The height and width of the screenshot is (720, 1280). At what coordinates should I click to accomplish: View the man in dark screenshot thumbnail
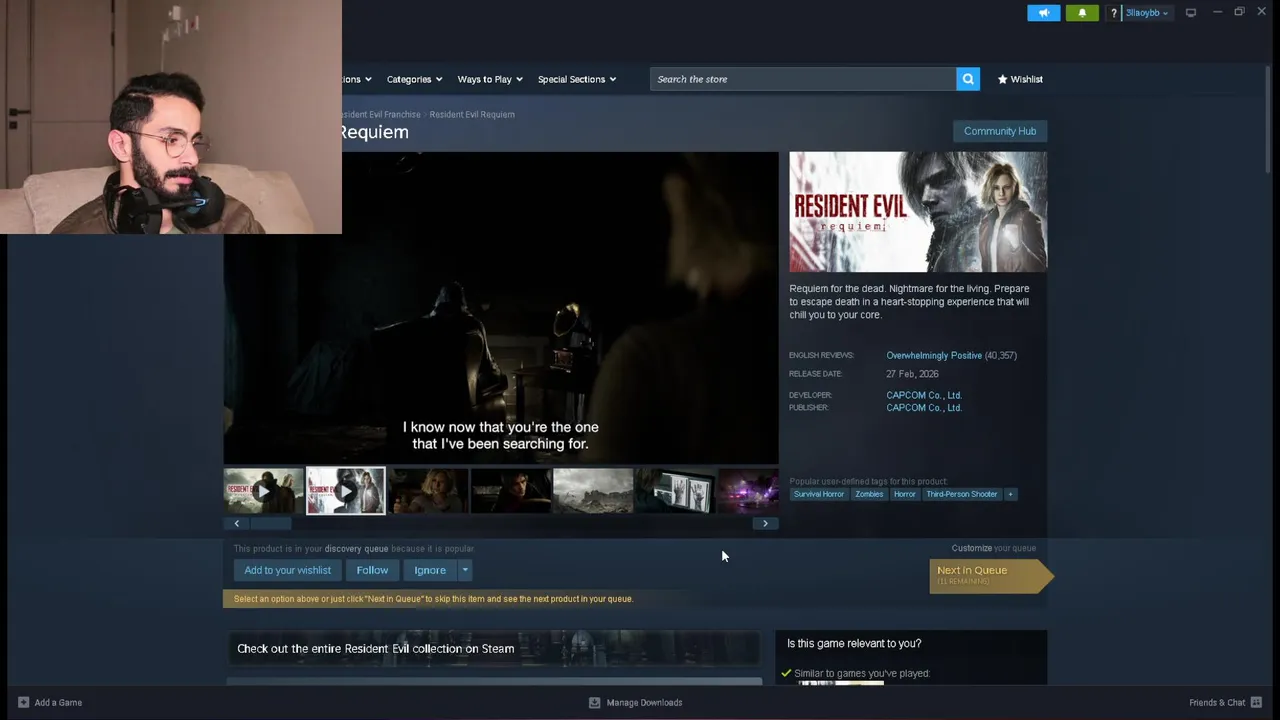pos(510,491)
